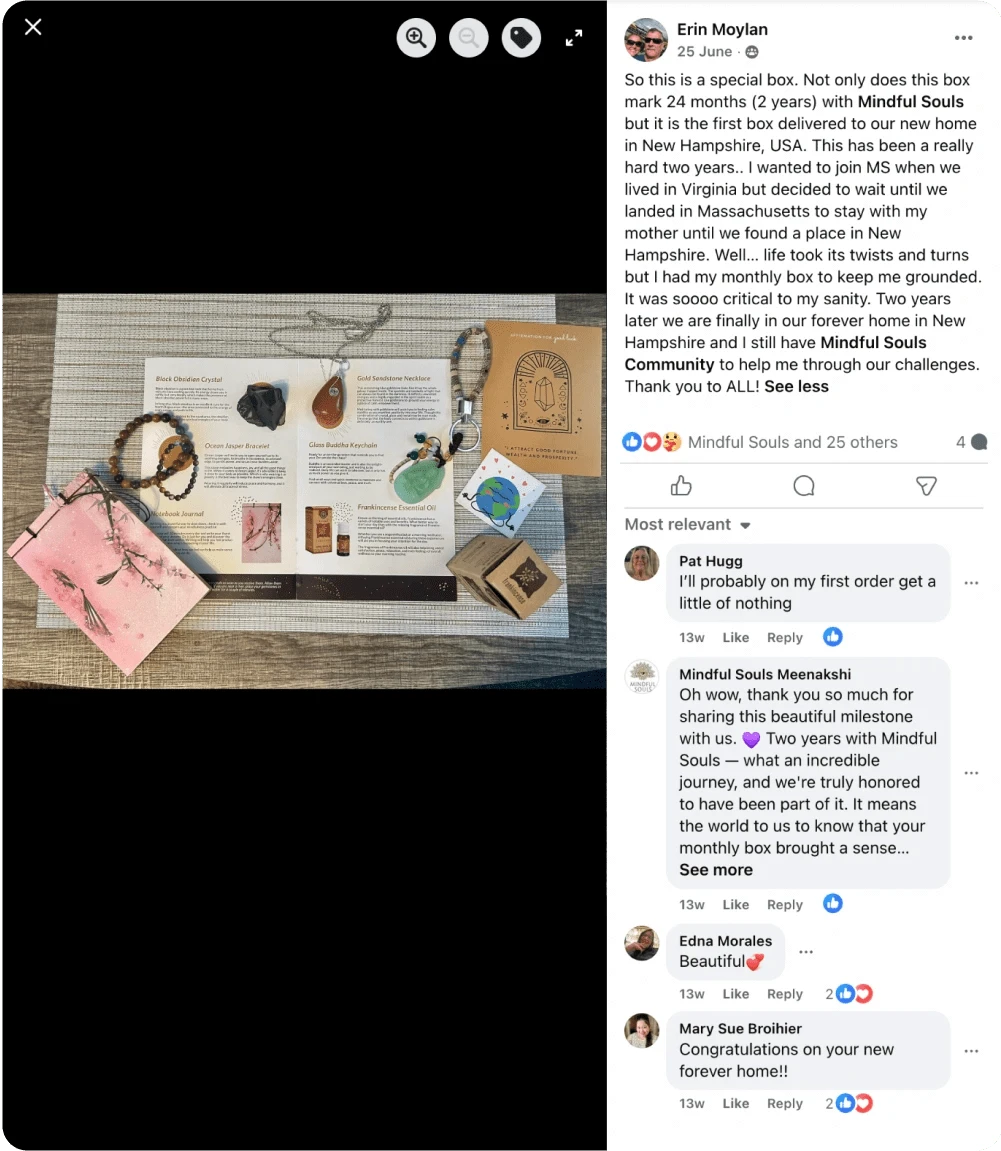The width and height of the screenshot is (1001, 1151).
Task: Click the share icon under post
Action: click(x=926, y=486)
